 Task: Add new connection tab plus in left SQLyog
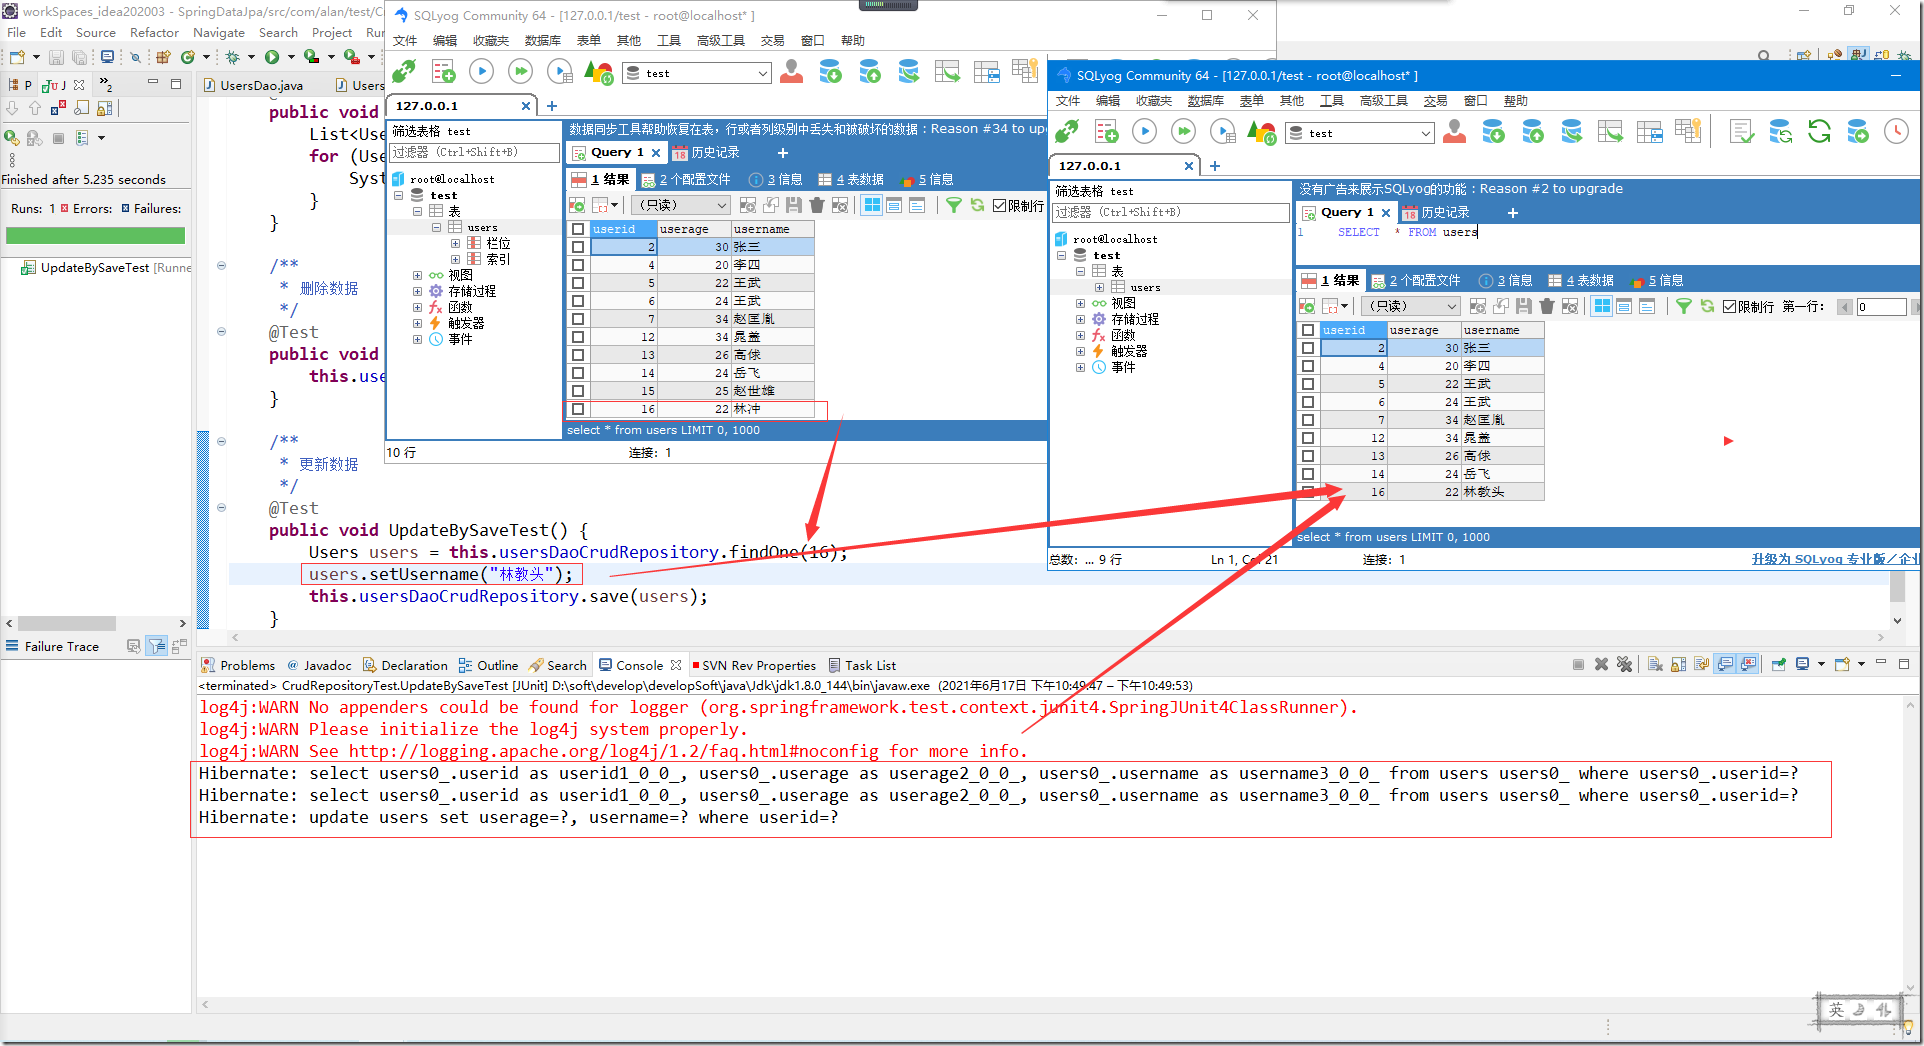(552, 105)
